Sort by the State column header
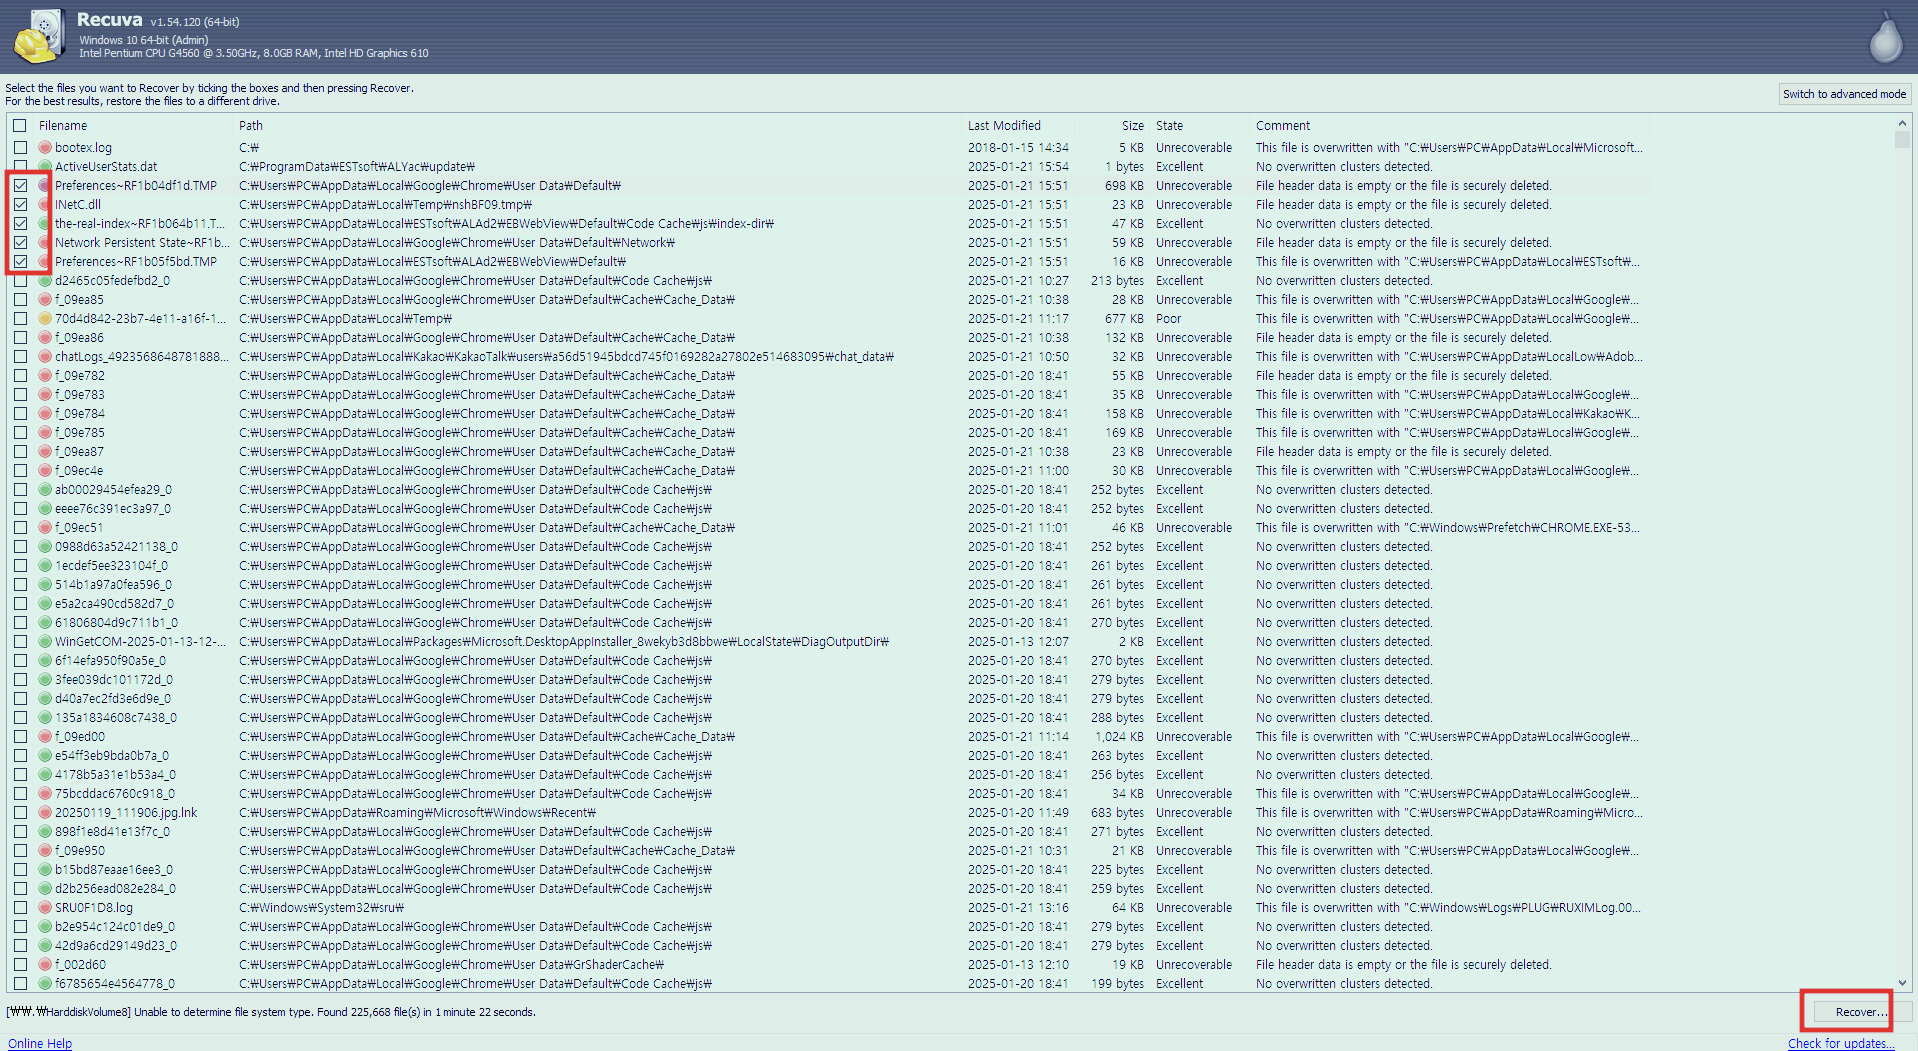 pyautogui.click(x=1169, y=126)
